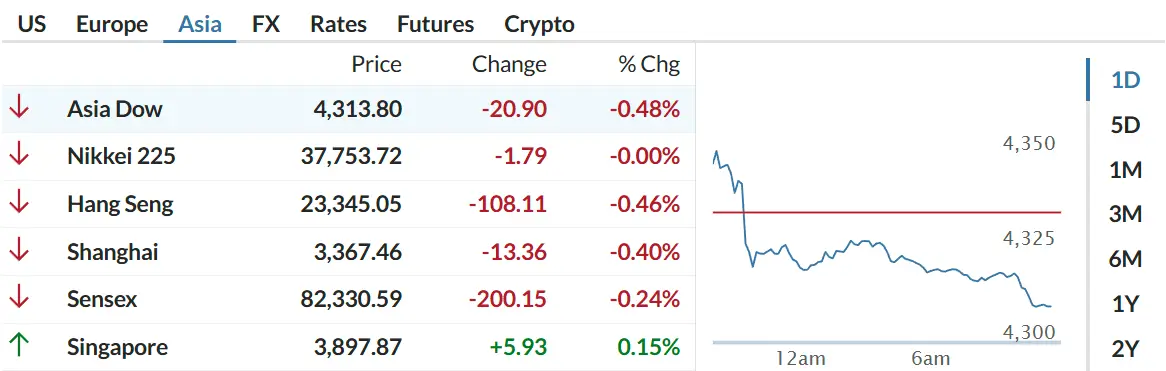Viewport: 1166px width, 371px height.
Task: Open the Nikkei 225 index link
Action: coord(121,157)
